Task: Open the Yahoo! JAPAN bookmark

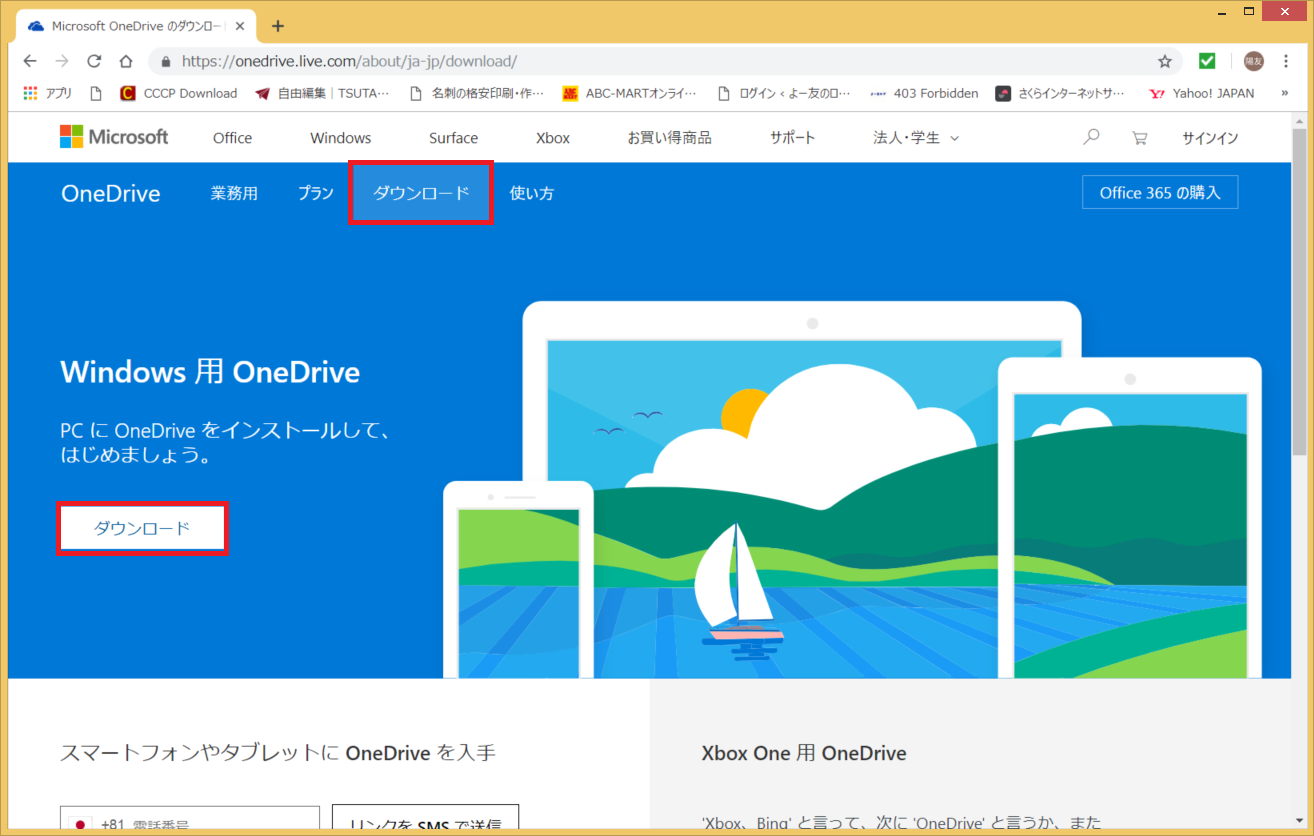Action: (x=1201, y=93)
